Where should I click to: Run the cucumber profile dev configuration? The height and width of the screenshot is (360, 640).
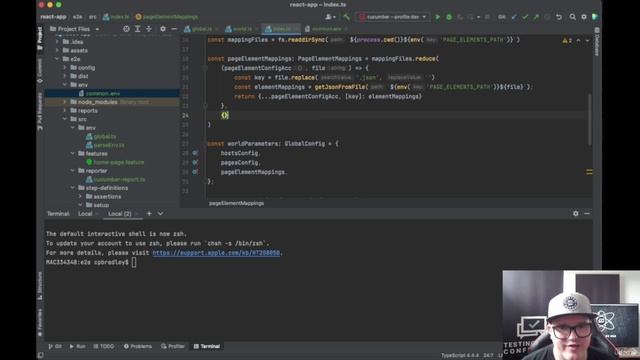[x=437, y=17]
